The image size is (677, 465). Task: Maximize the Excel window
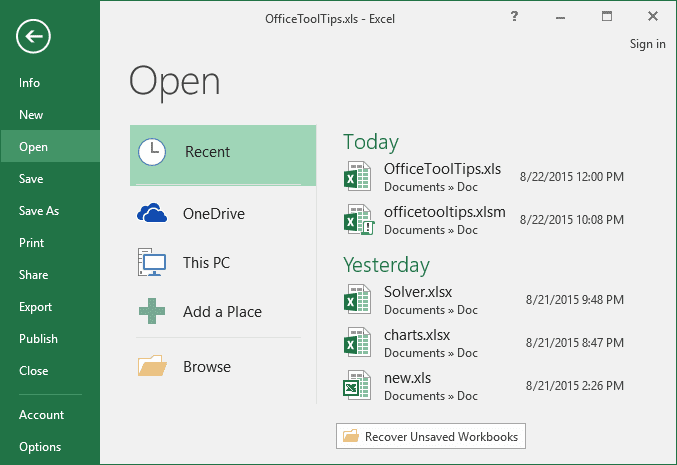click(x=607, y=16)
